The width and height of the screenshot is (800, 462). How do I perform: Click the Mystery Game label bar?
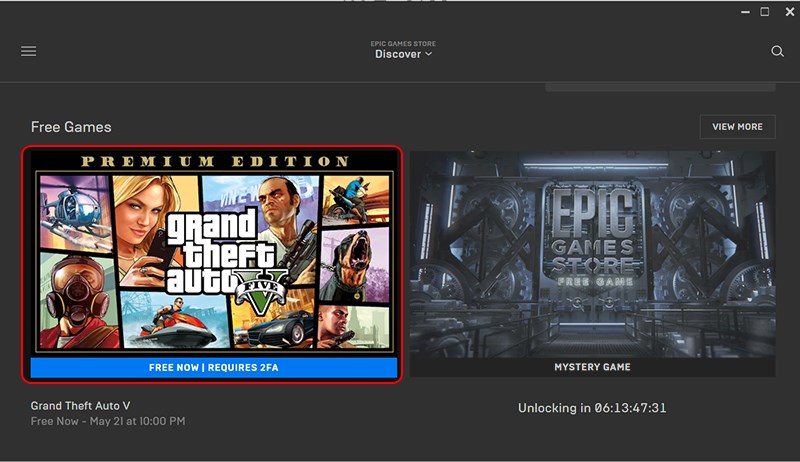[x=592, y=367]
